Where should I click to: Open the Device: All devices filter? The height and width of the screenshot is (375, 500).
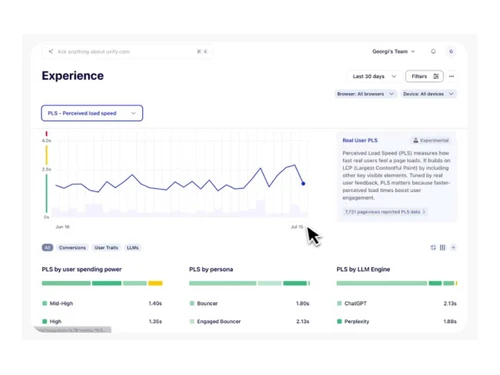point(428,94)
